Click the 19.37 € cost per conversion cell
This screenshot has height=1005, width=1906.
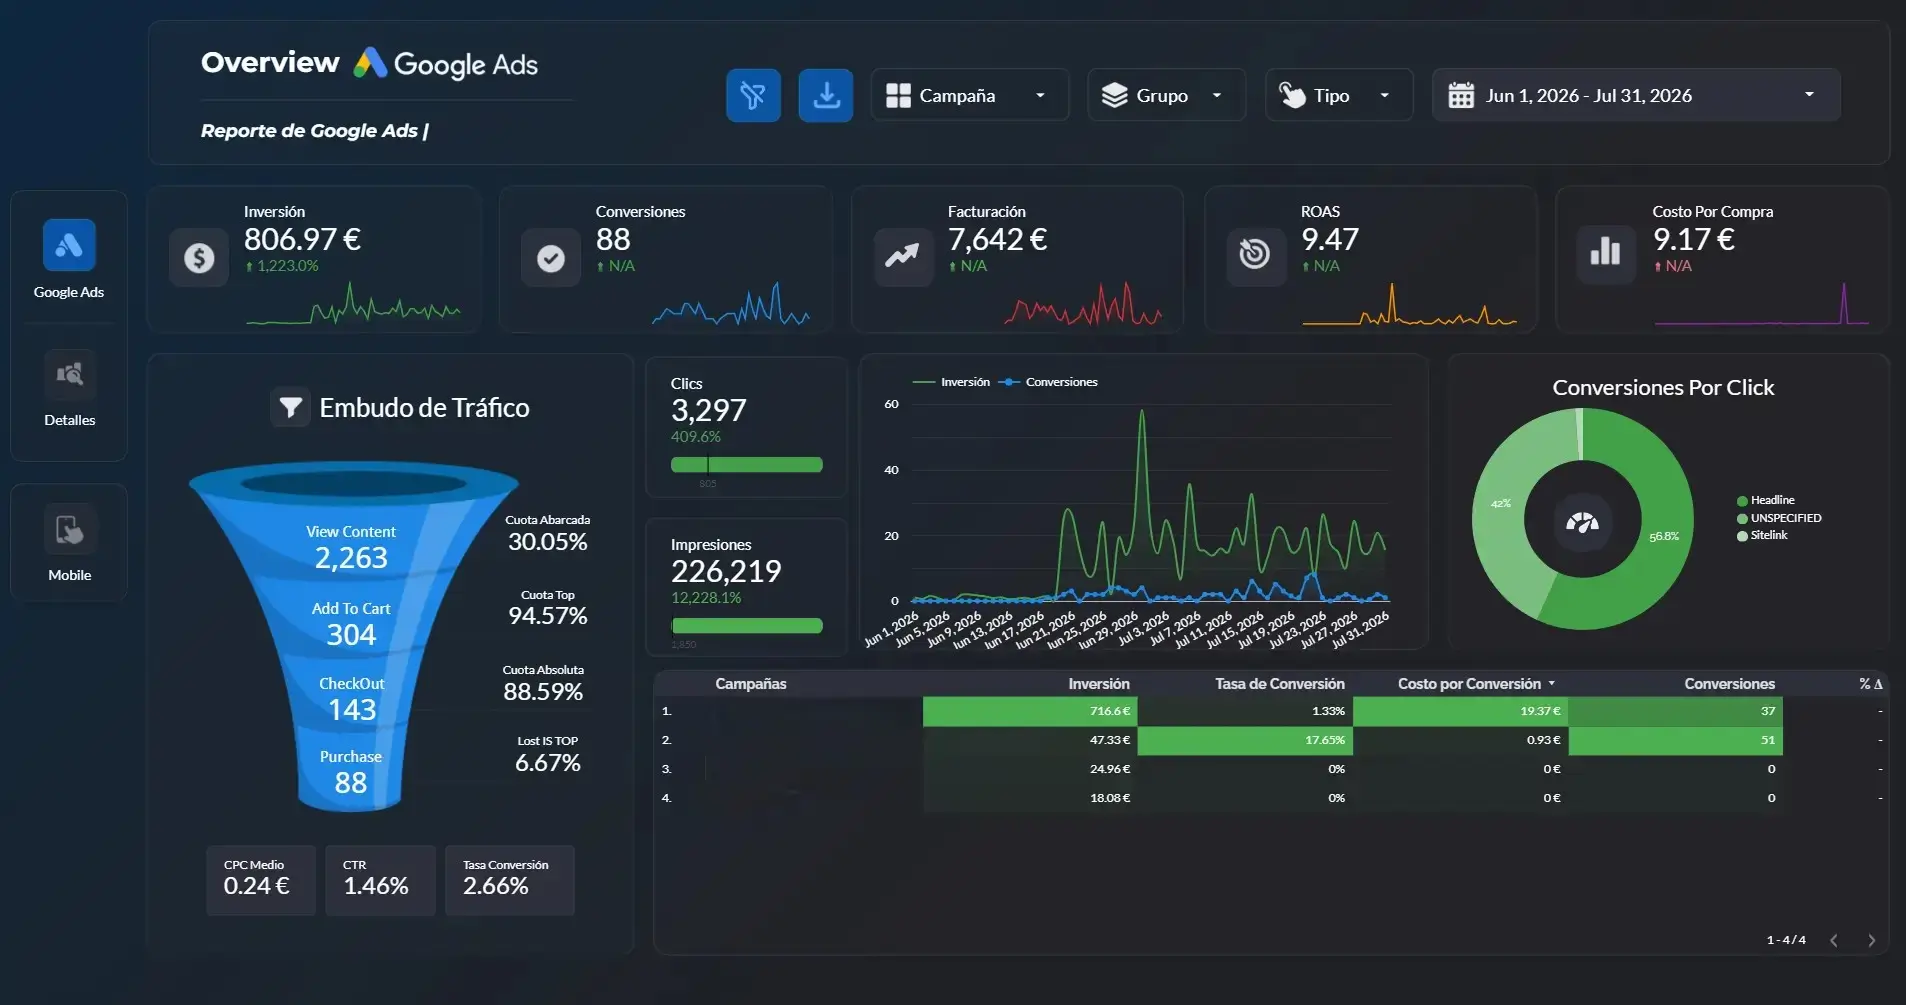click(x=1460, y=711)
